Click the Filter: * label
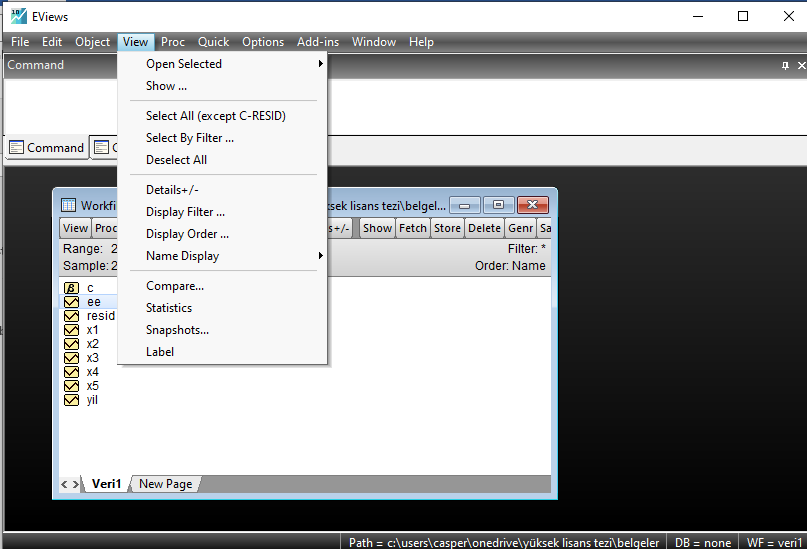Viewport: 807px width, 549px height. click(527, 249)
